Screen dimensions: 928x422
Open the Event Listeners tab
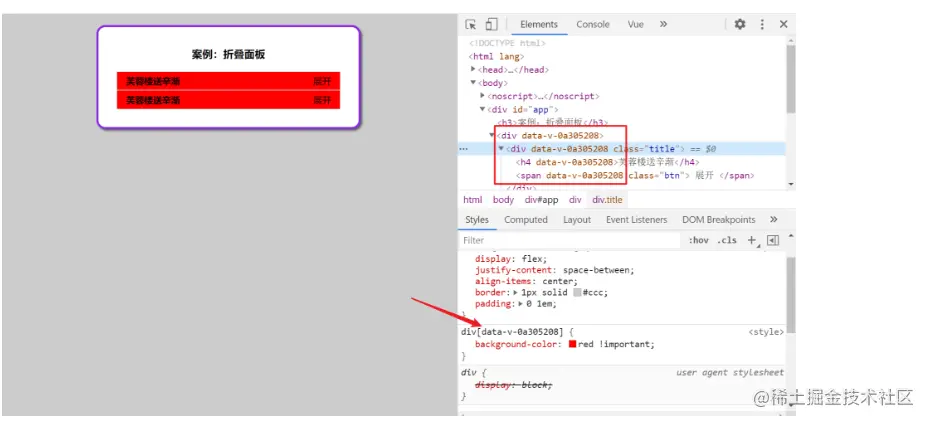click(x=636, y=220)
